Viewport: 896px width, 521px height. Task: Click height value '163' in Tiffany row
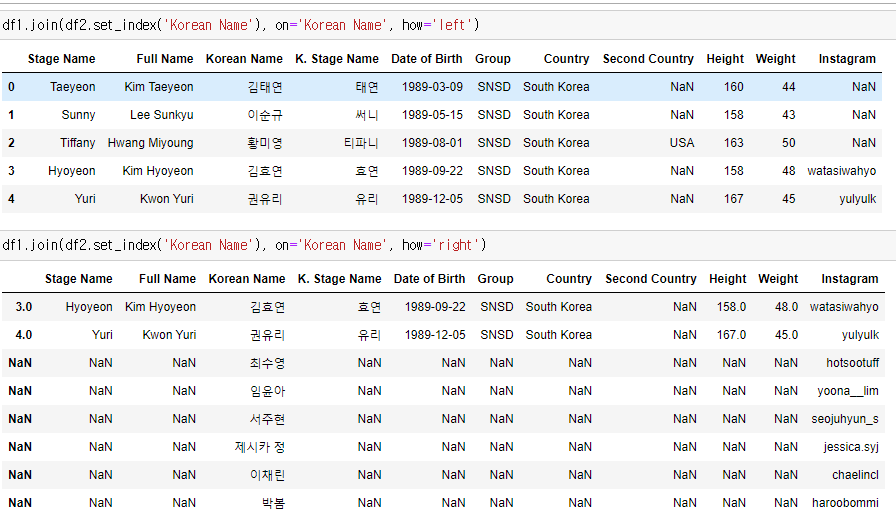coord(733,143)
